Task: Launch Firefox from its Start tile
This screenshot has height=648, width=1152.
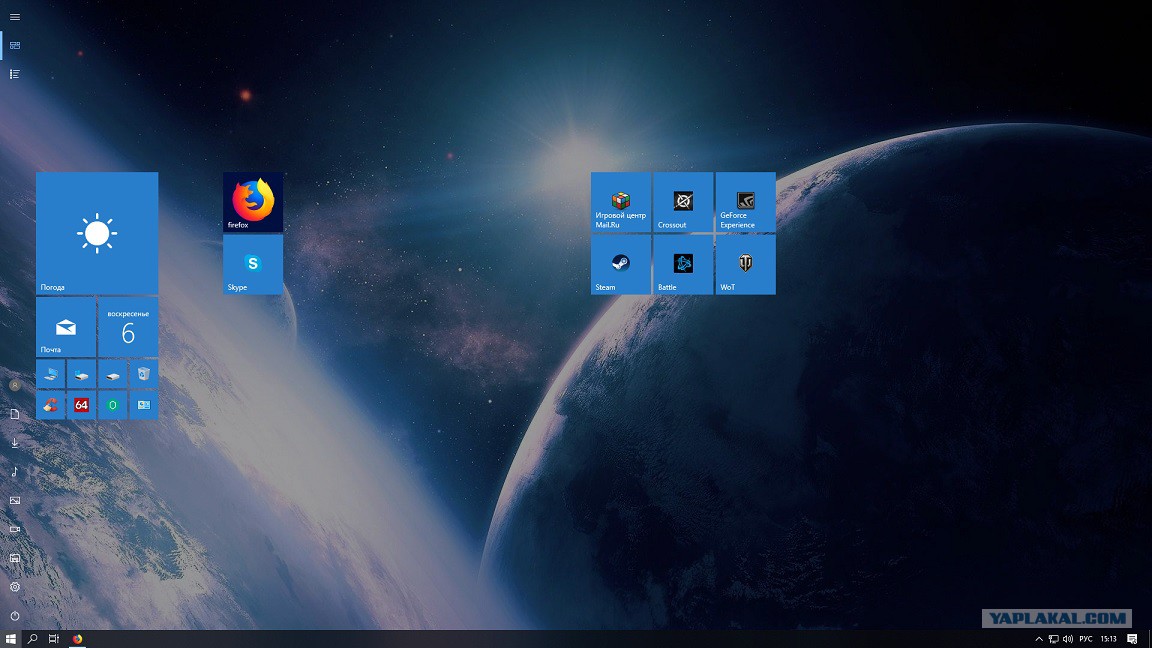Action: point(253,202)
